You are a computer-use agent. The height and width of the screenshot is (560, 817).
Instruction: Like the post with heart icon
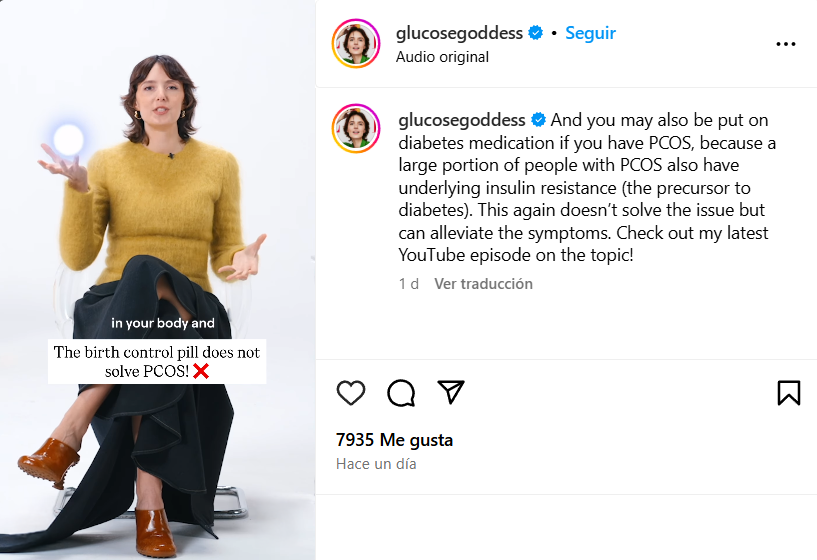pos(351,392)
